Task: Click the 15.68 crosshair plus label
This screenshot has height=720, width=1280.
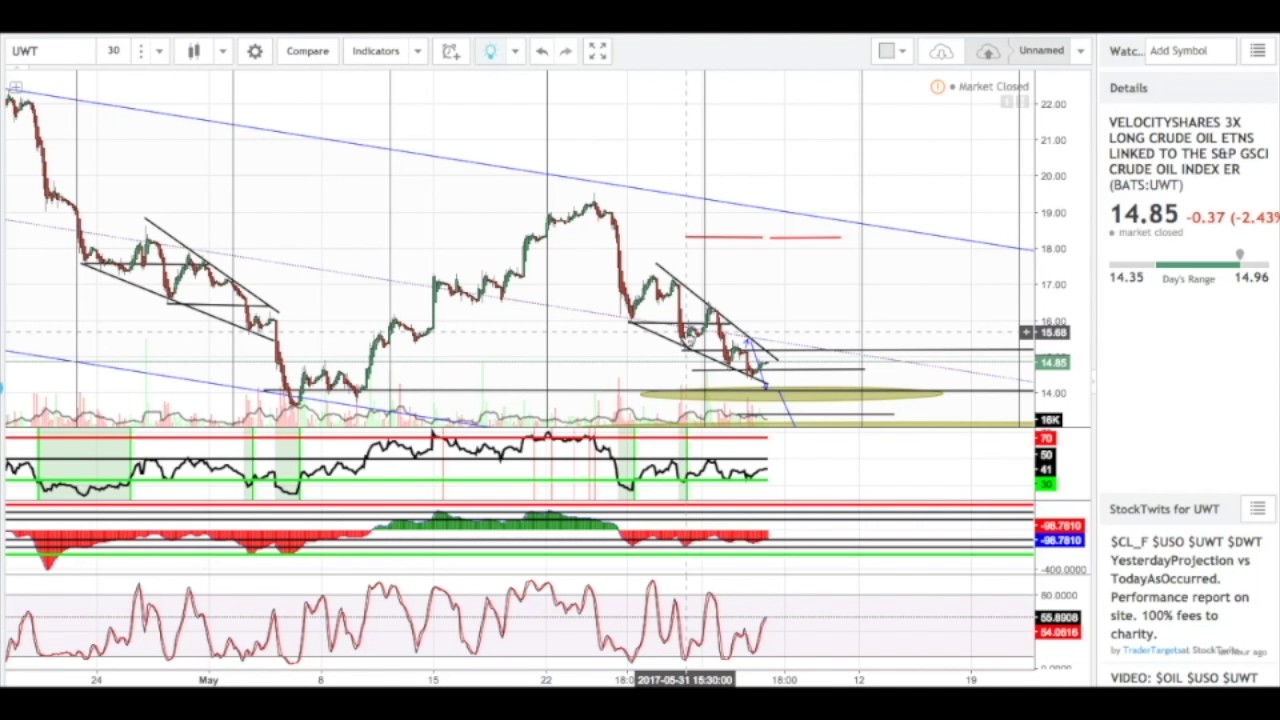Action: (x=1045, y=332)
